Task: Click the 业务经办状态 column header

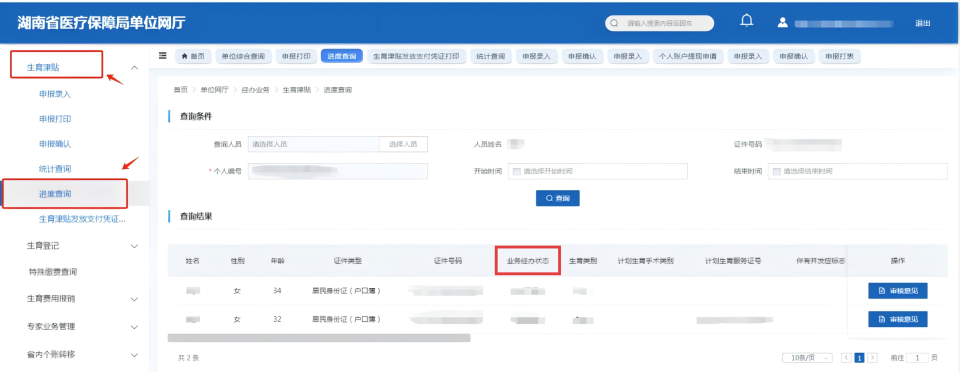Action: (527, 261)
